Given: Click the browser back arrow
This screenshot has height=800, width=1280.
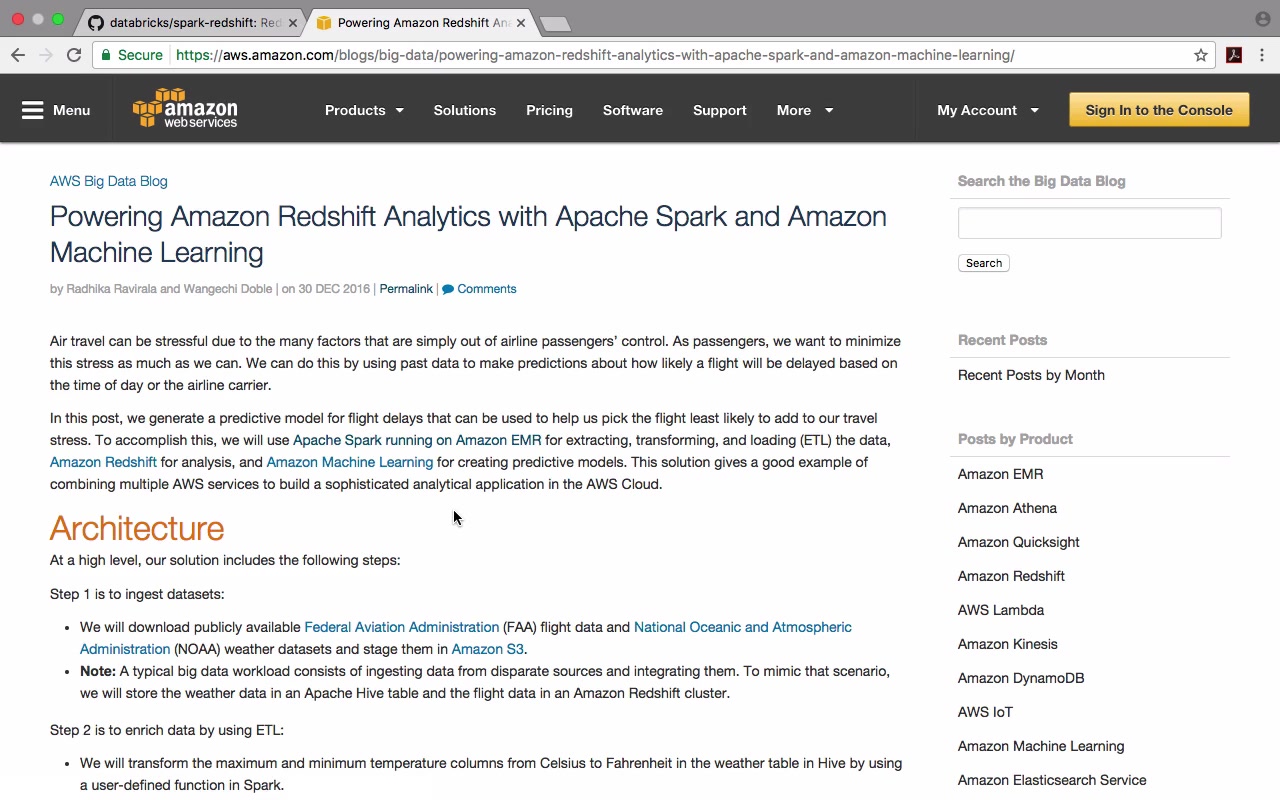Looking at the screenshot, I should [x=18, y=55].
